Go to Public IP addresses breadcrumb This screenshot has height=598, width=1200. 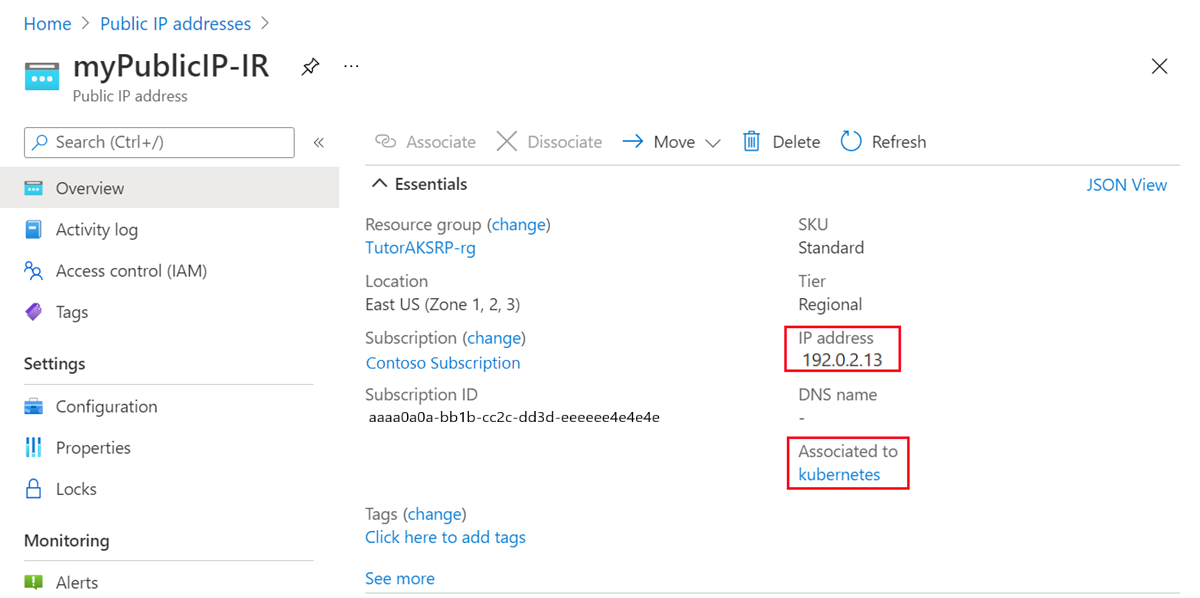[176, 23]
